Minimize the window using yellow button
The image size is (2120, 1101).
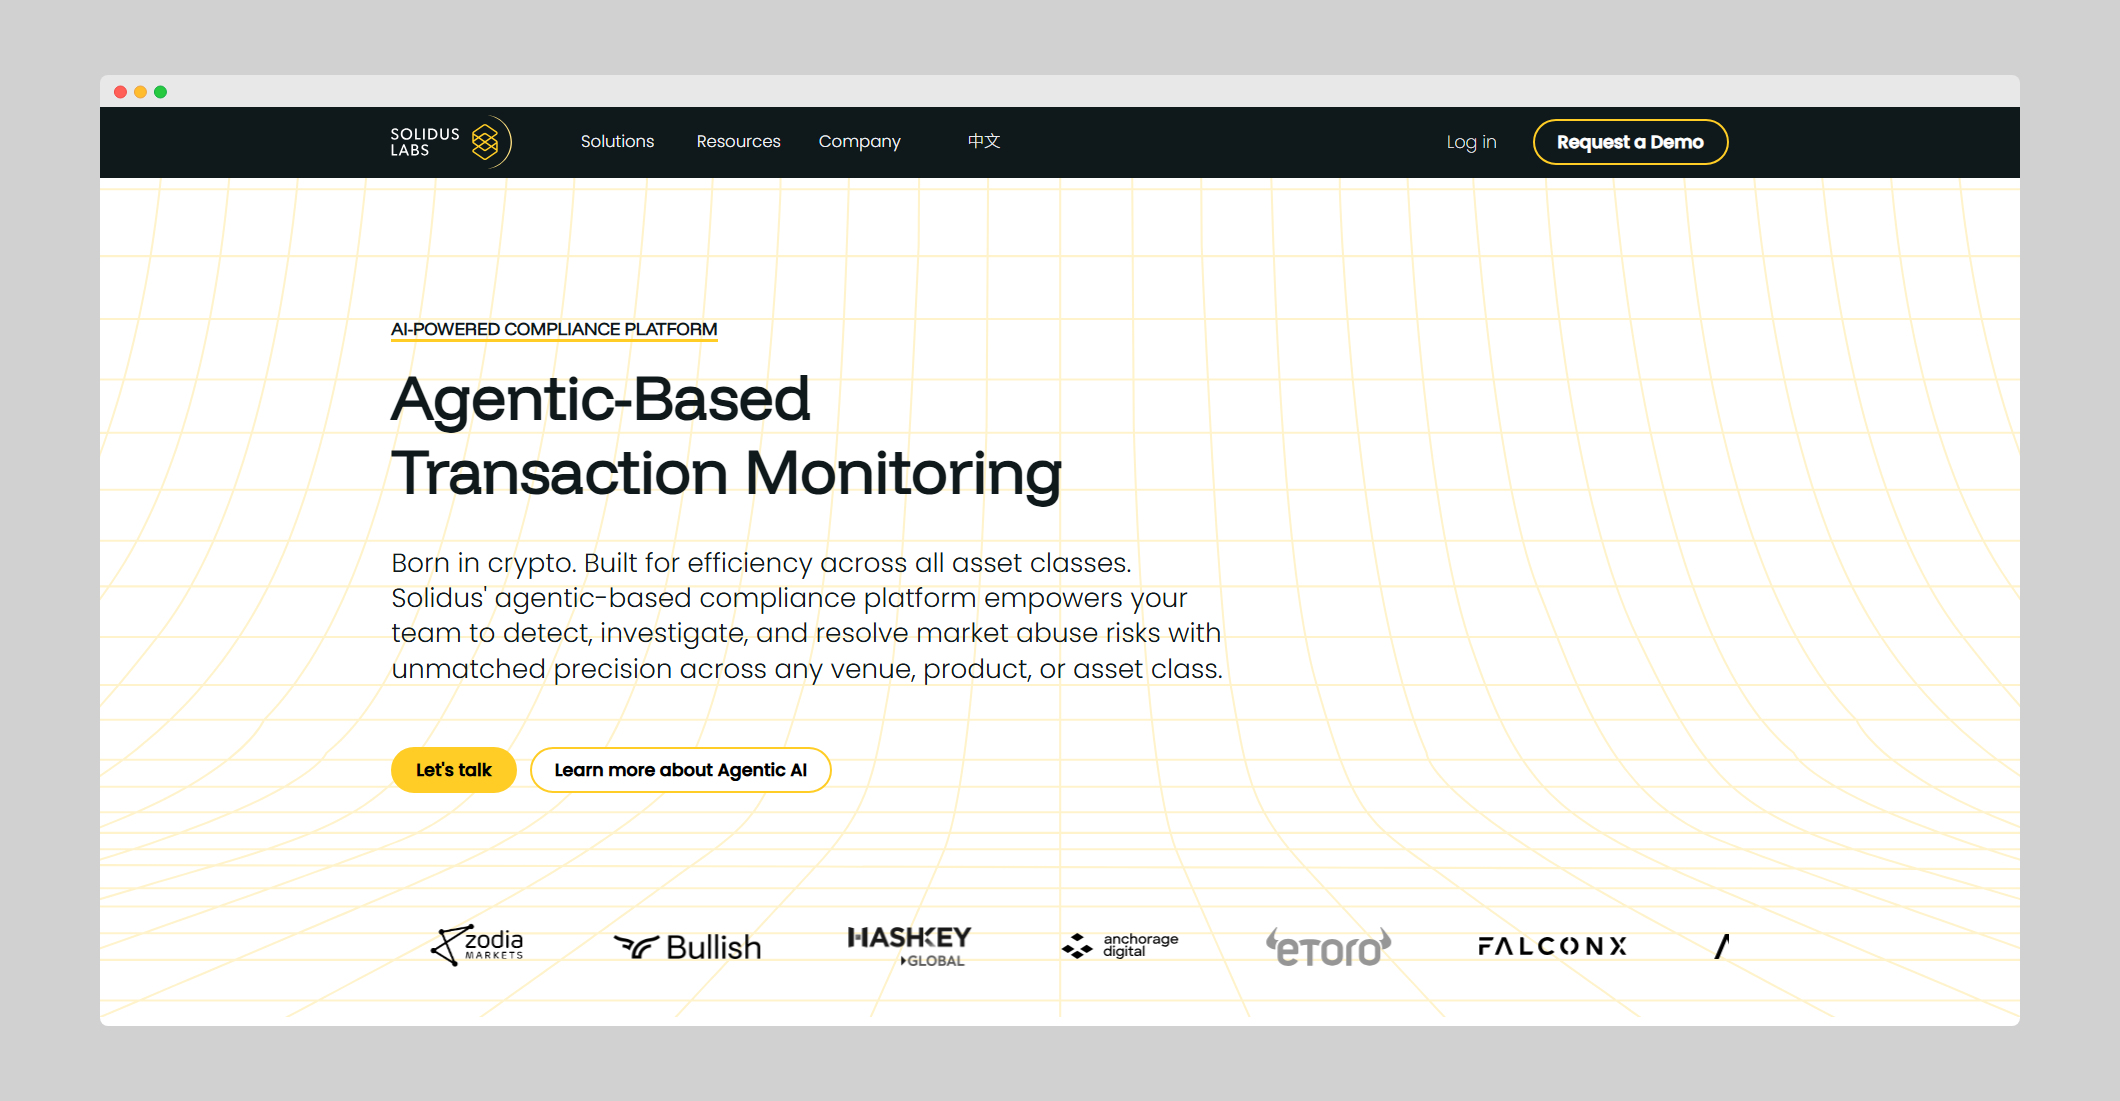click(x=141, y=92)
